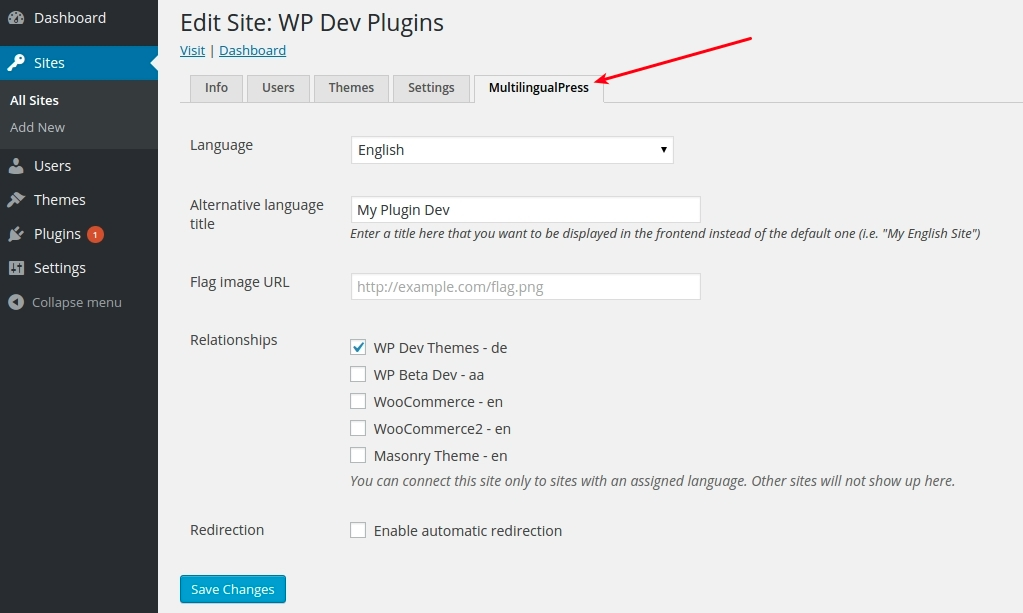The height and width of the screenshot is (613, 1023).
Task: Click the Settings sliders icon in sidebar
Action: [16, 268]
